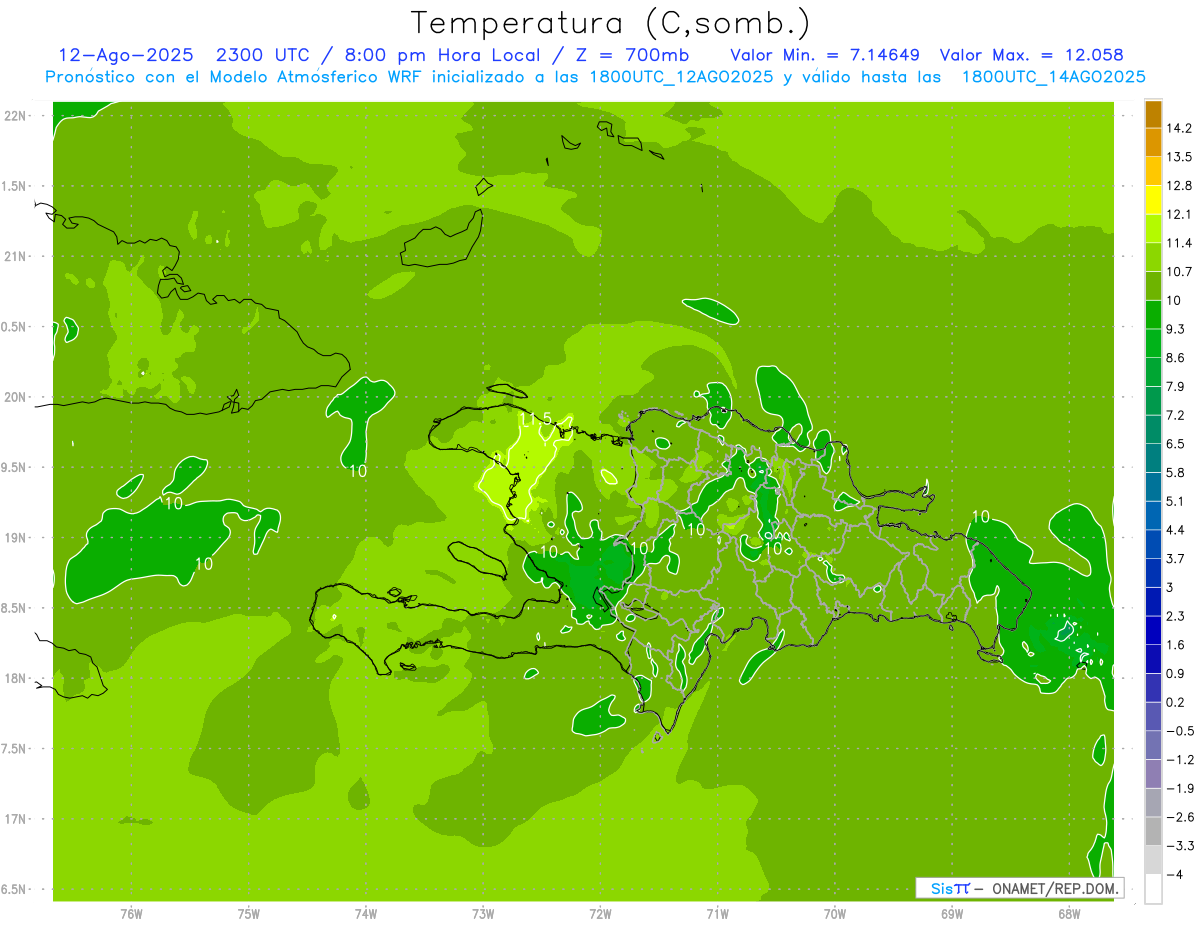Image resolution: width=1200 pixels, height=927 pixels.
Task: Click the "75W" longitude axis label
Action: pos(249,914)
